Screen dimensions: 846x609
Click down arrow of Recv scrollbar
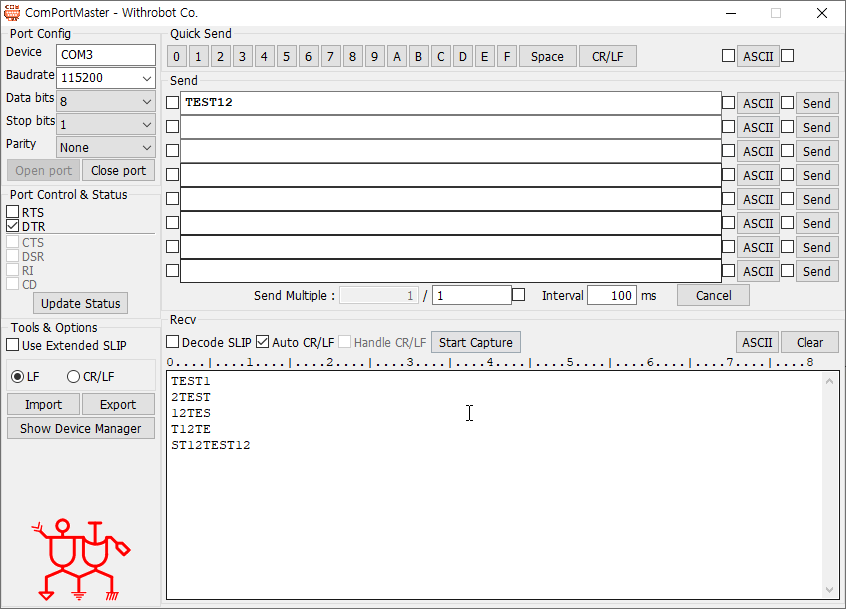coord(830,590)
